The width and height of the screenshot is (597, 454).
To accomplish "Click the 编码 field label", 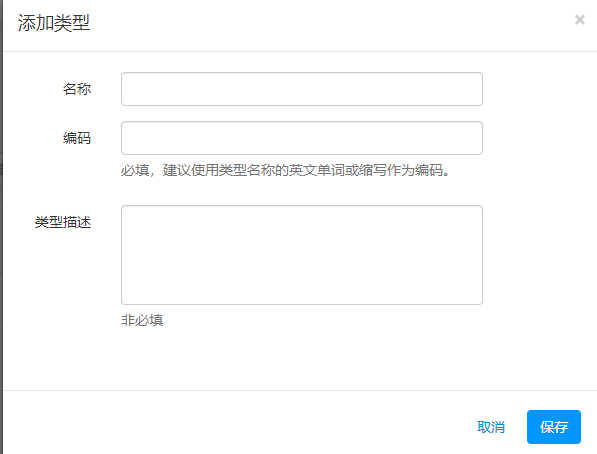I will coord(77,138).
